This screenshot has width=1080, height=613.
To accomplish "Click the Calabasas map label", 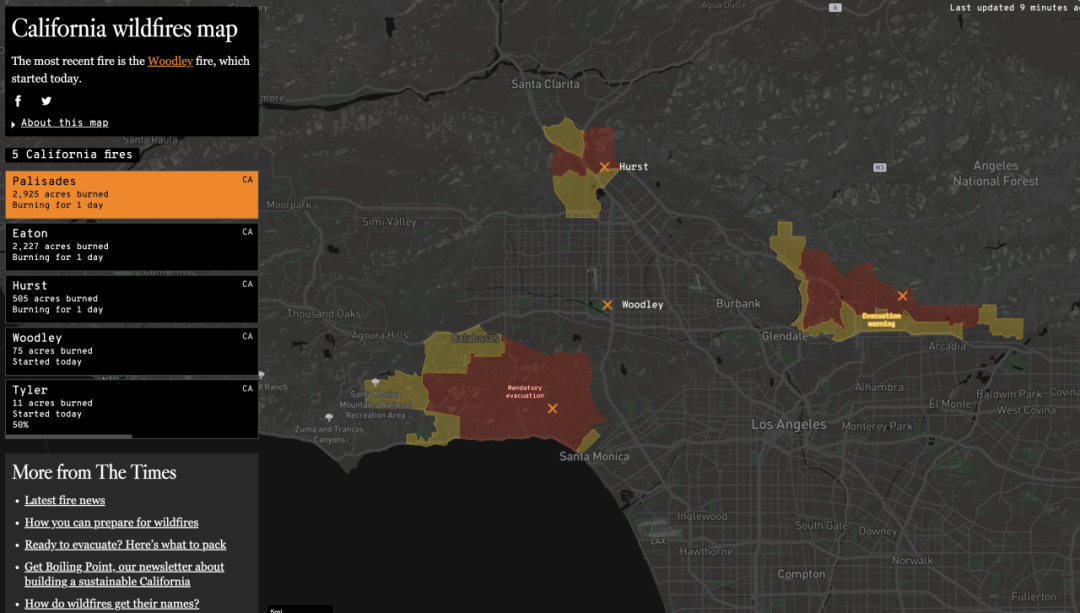I will click(x=475, y=338).
